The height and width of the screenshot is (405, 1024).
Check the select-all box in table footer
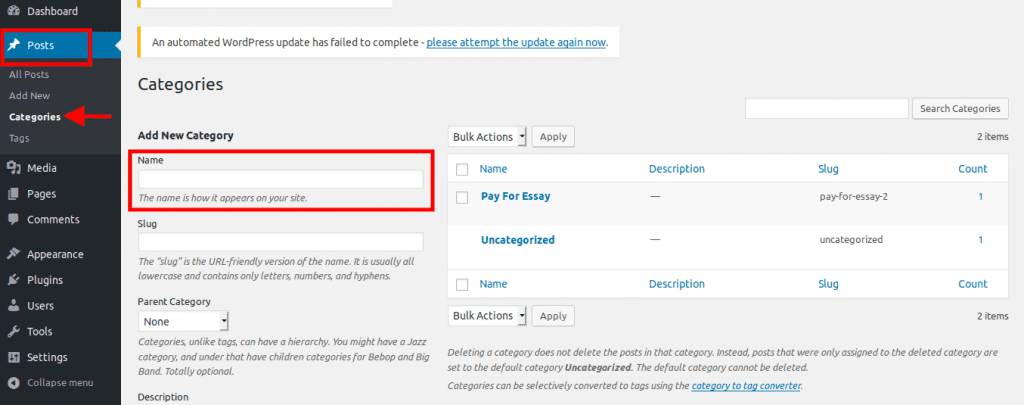[462, 285]
